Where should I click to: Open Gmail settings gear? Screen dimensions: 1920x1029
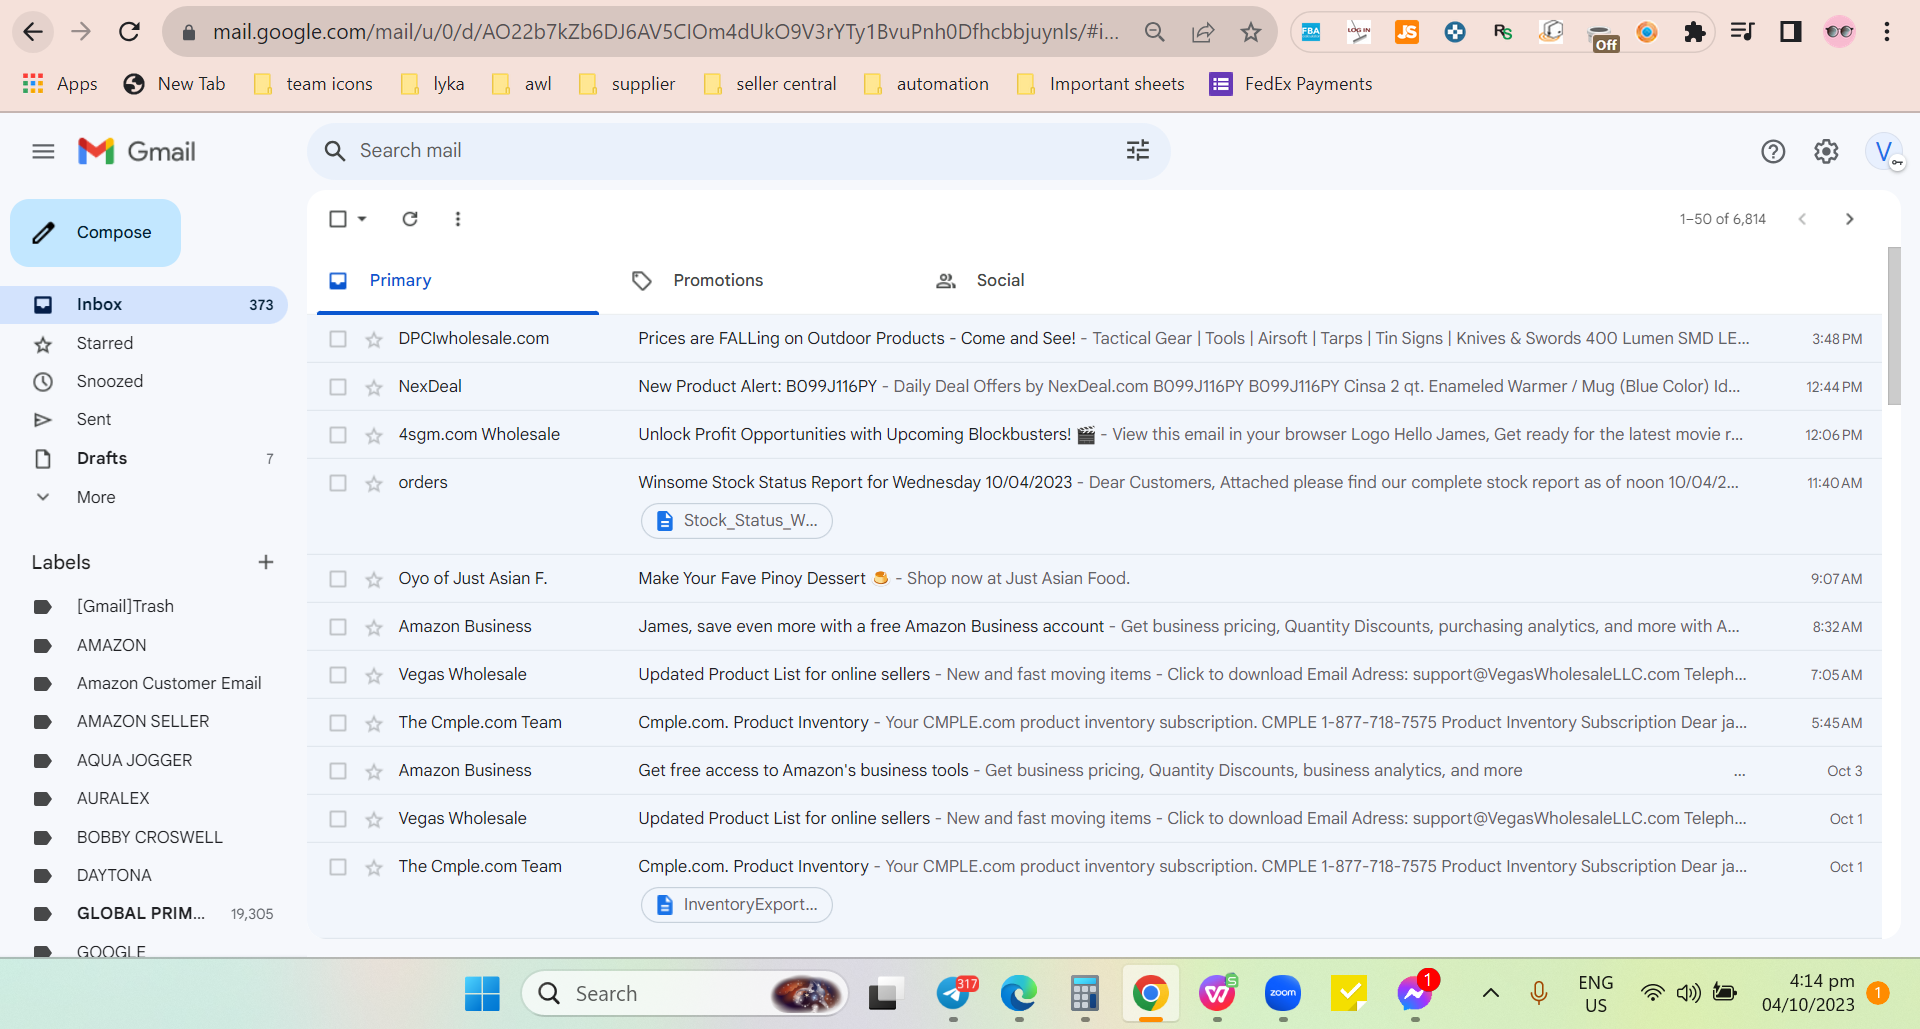(x=1826, y=151)
